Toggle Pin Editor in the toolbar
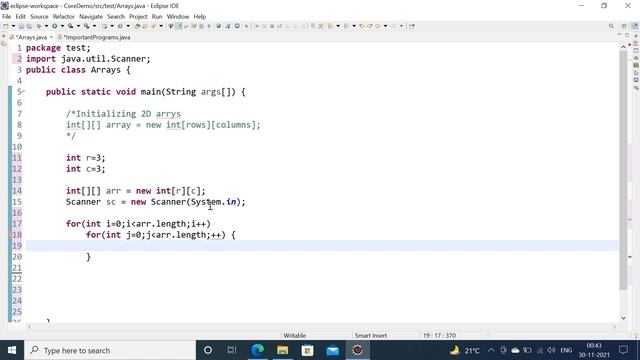The image size is (640, 360). click(x=411, y=26)
